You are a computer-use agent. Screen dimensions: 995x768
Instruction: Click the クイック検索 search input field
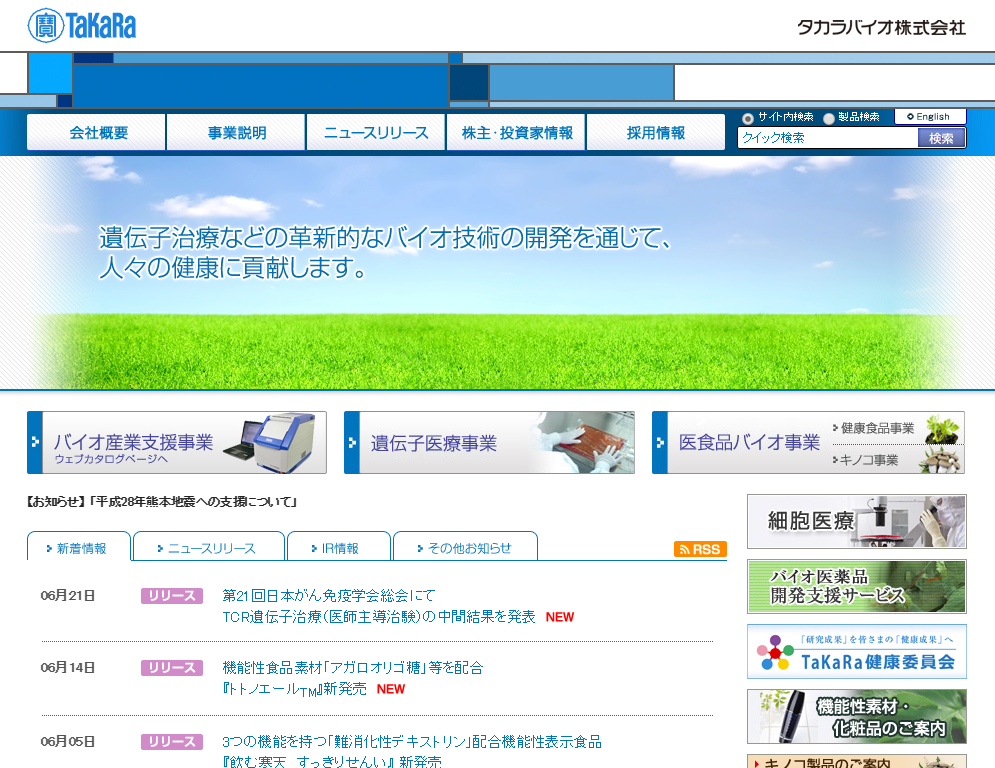coord(827,138)
